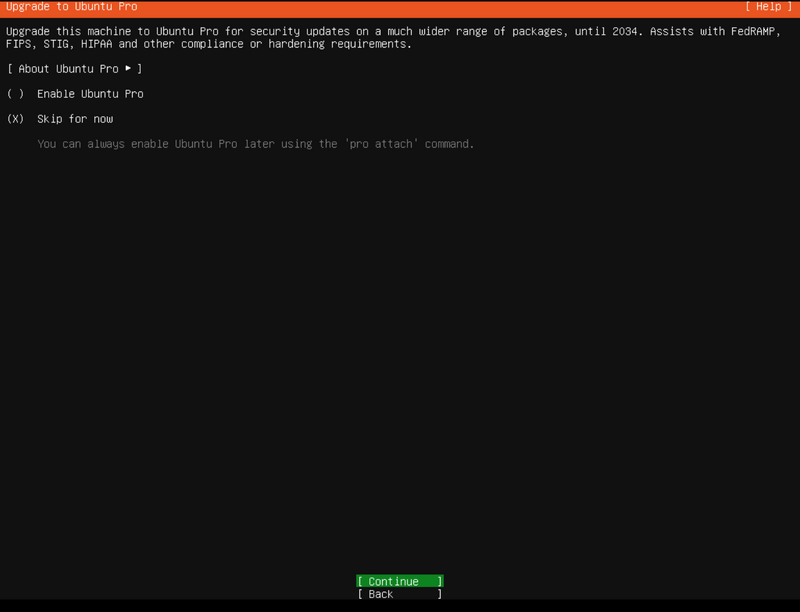
Task: Click the (X) marker next to Skip
Action: (x=15, y=119)
